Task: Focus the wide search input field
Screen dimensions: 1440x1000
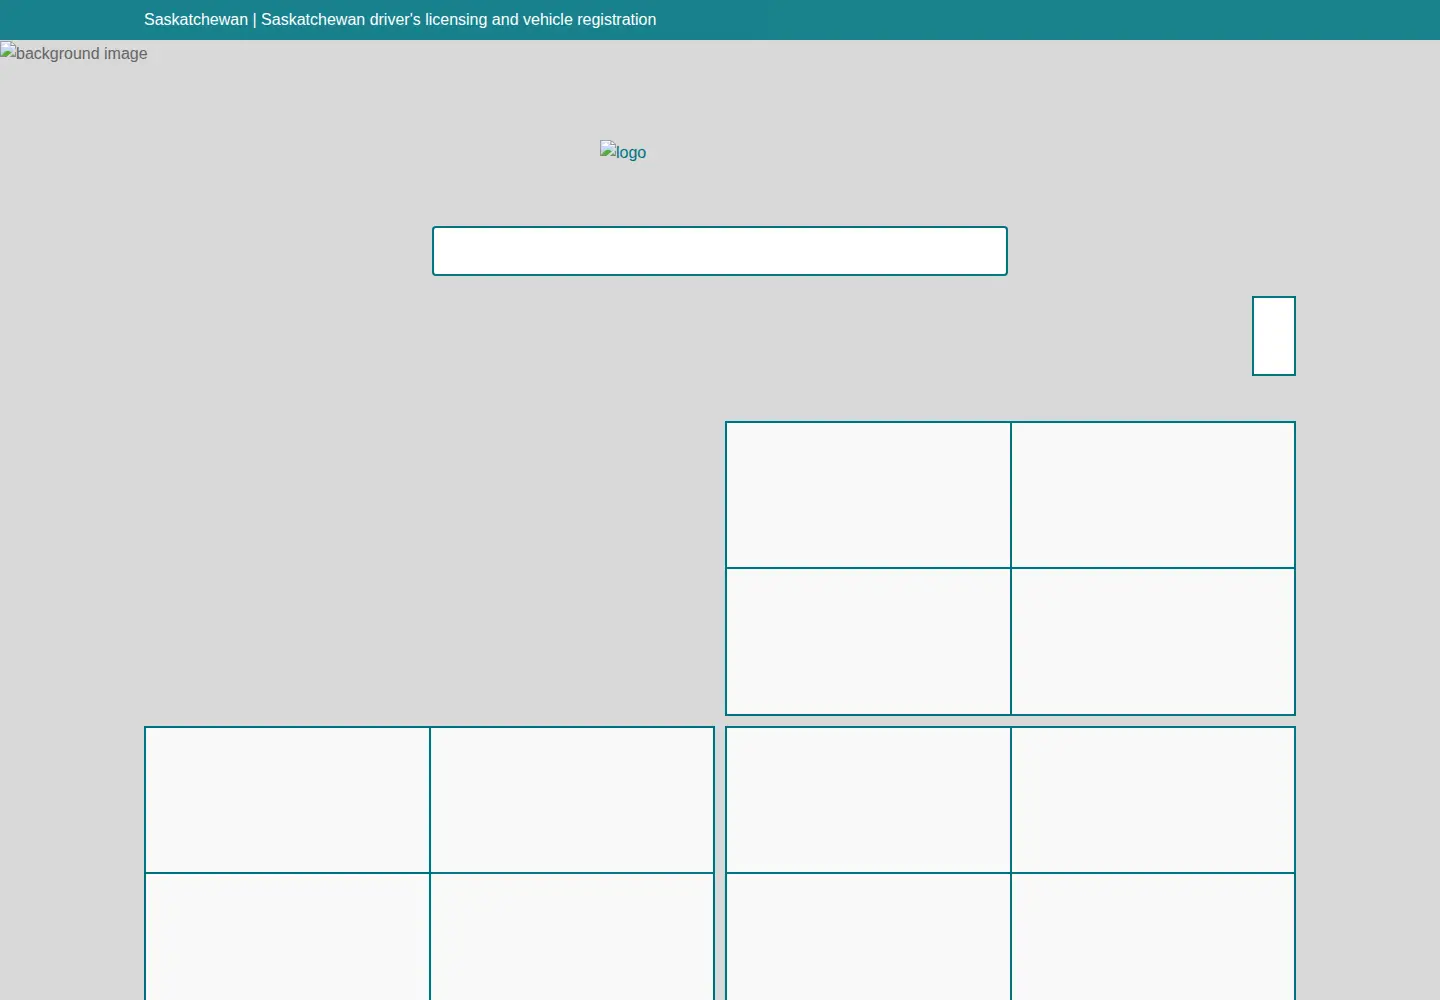Action: click(x=720, y=251)
